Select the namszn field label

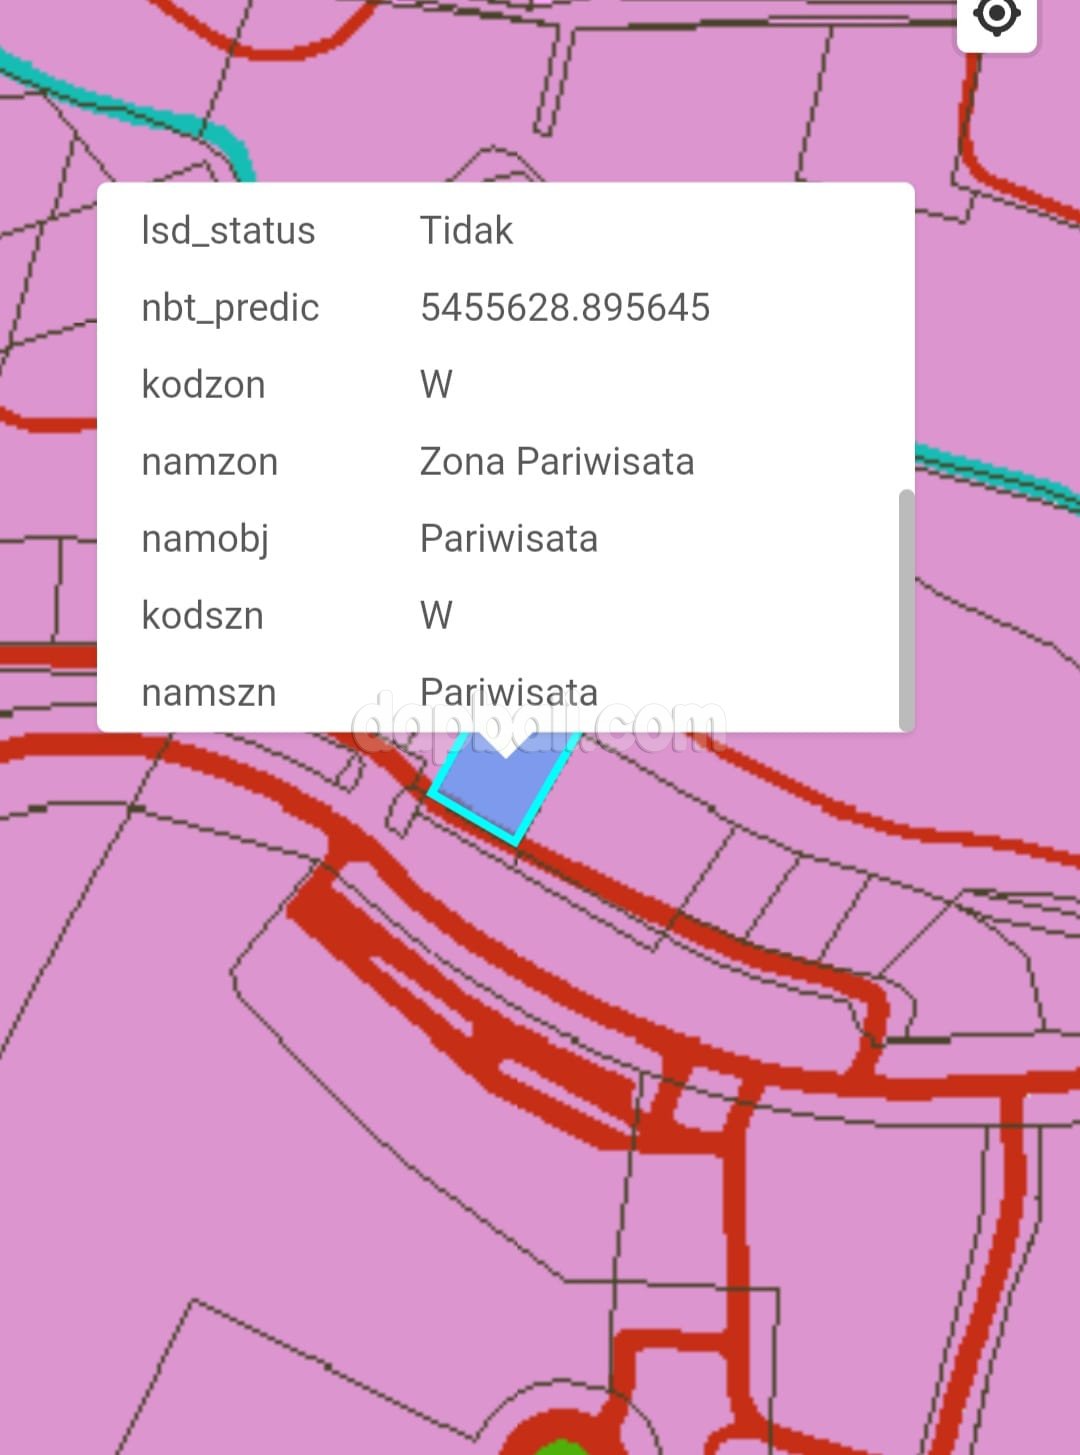tap(208, 693)
